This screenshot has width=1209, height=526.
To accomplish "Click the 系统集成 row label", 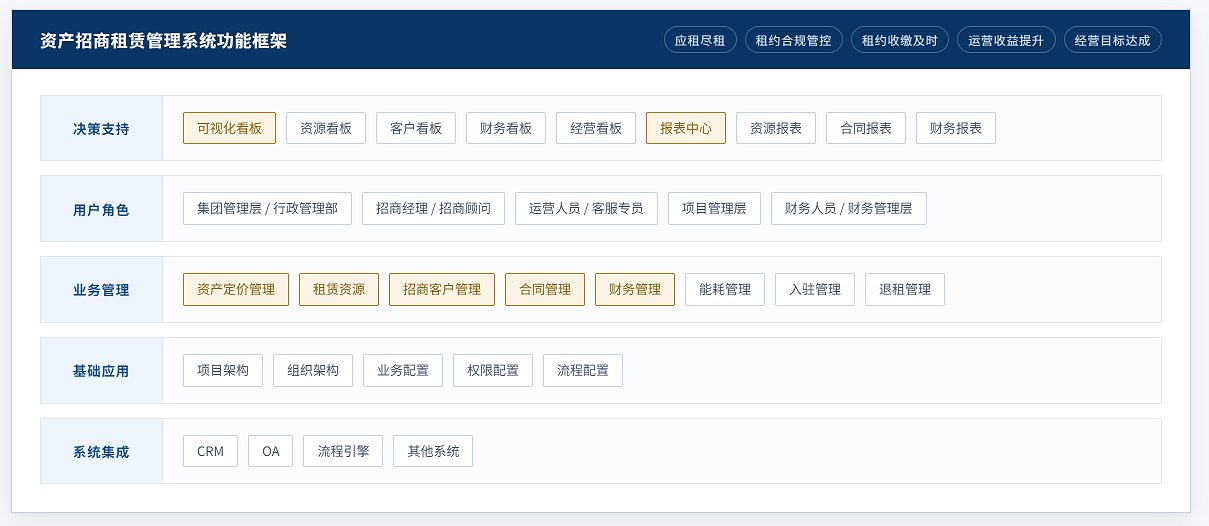I will click(x=101, y=452).
